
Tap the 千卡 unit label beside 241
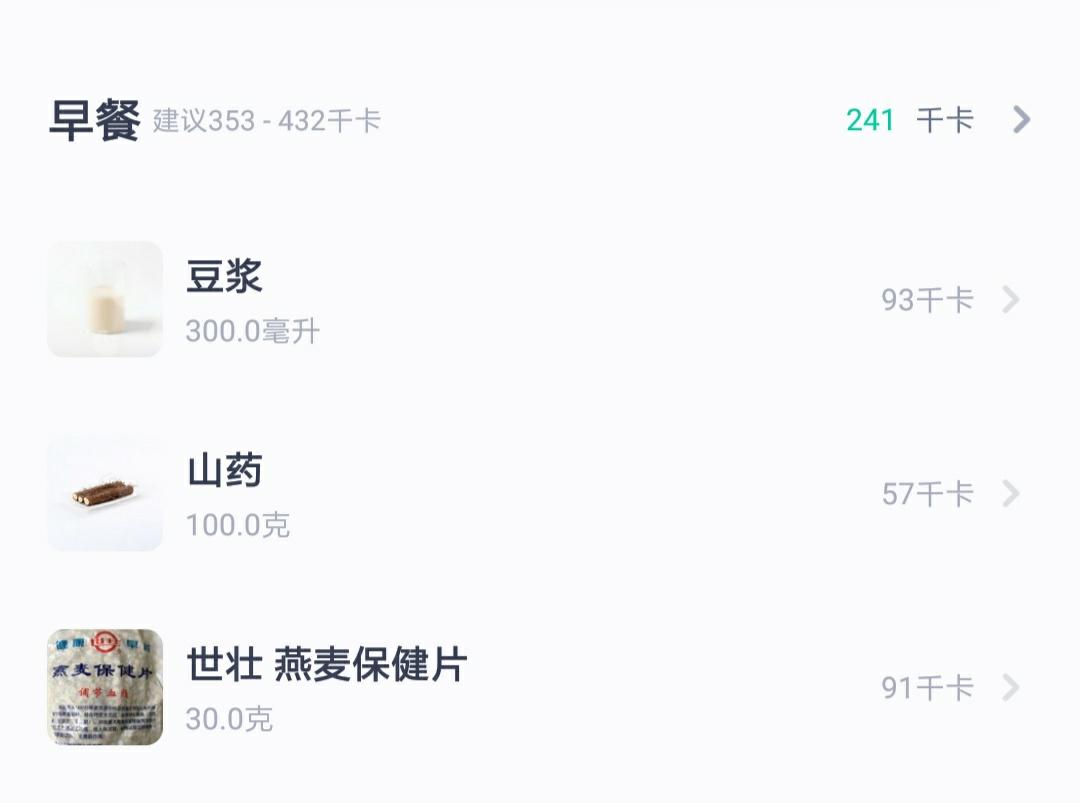pos(945,121)
